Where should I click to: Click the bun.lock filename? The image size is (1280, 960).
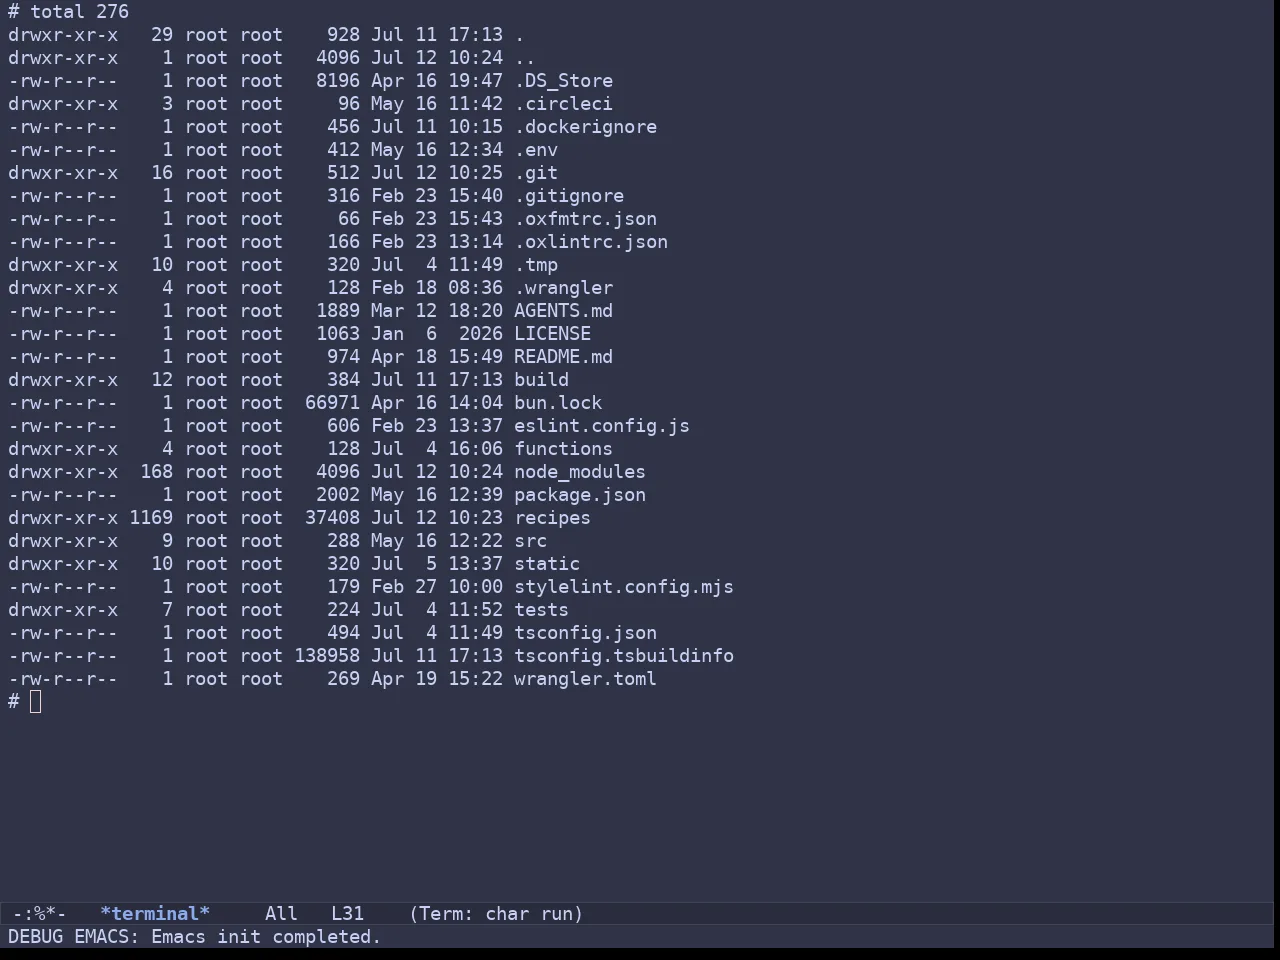[x=558, y=402]
